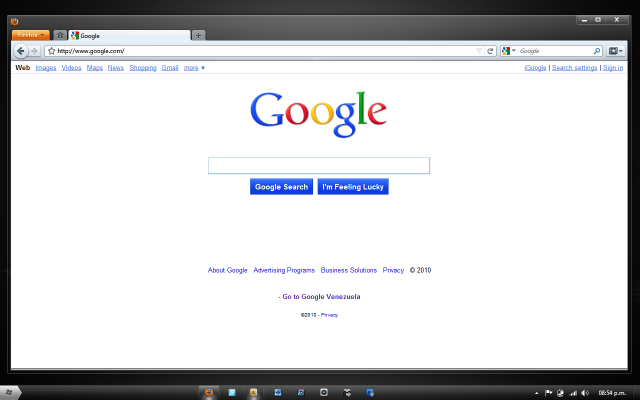Screen dimensions: 640x400
Task: Click the network signal tray icon
Action: click(573, 393)
